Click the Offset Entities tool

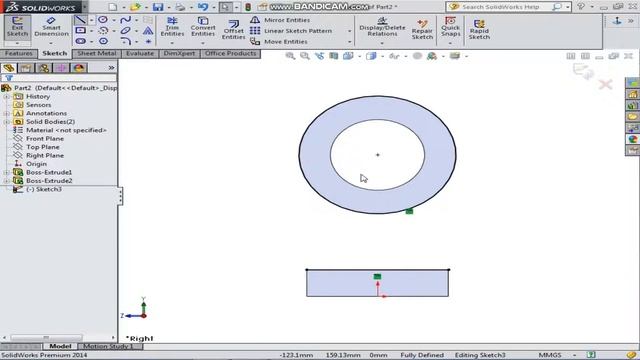(233, 30)
